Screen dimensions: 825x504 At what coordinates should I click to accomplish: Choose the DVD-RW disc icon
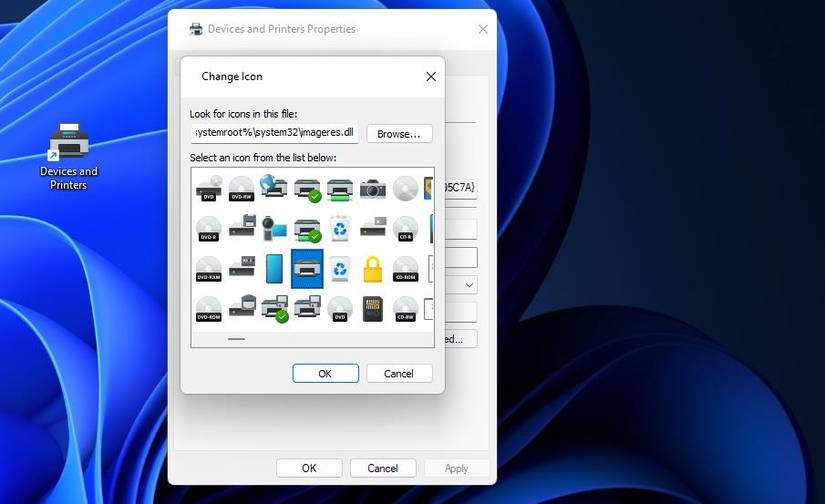(242, 189)
